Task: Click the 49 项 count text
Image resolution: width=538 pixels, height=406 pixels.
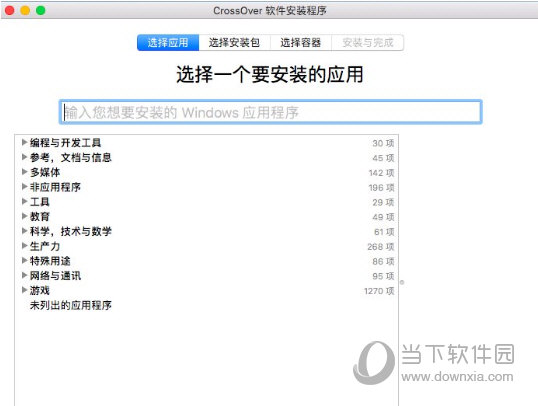Action: point(383,217)
